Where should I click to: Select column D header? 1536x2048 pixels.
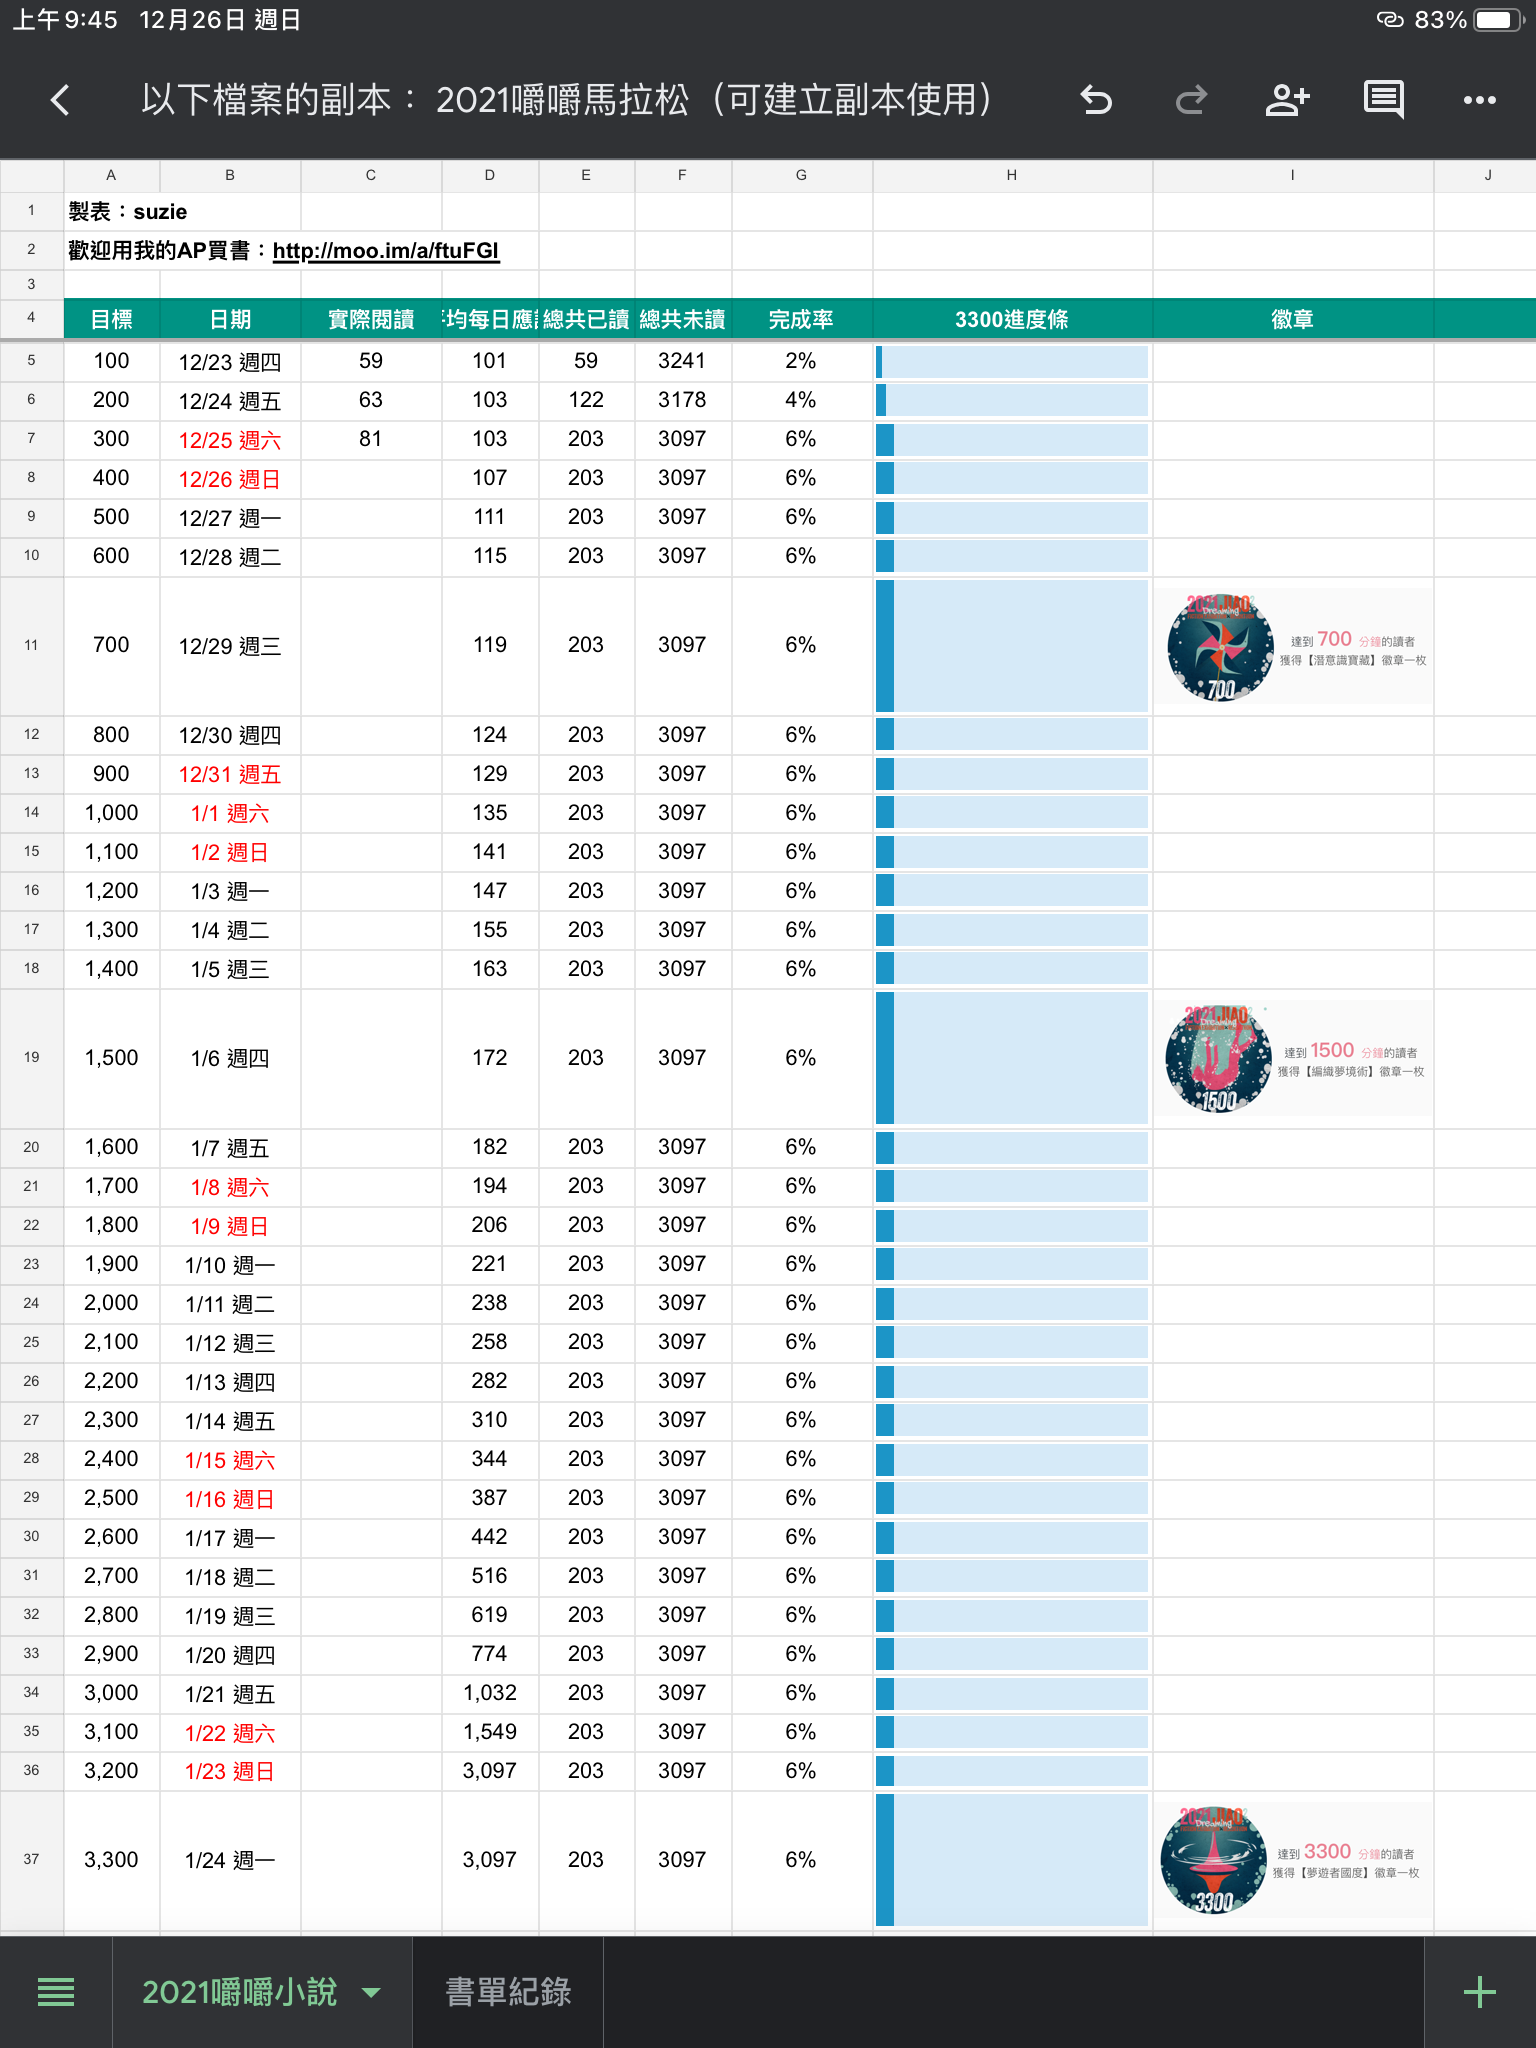[x=490, y=175]
